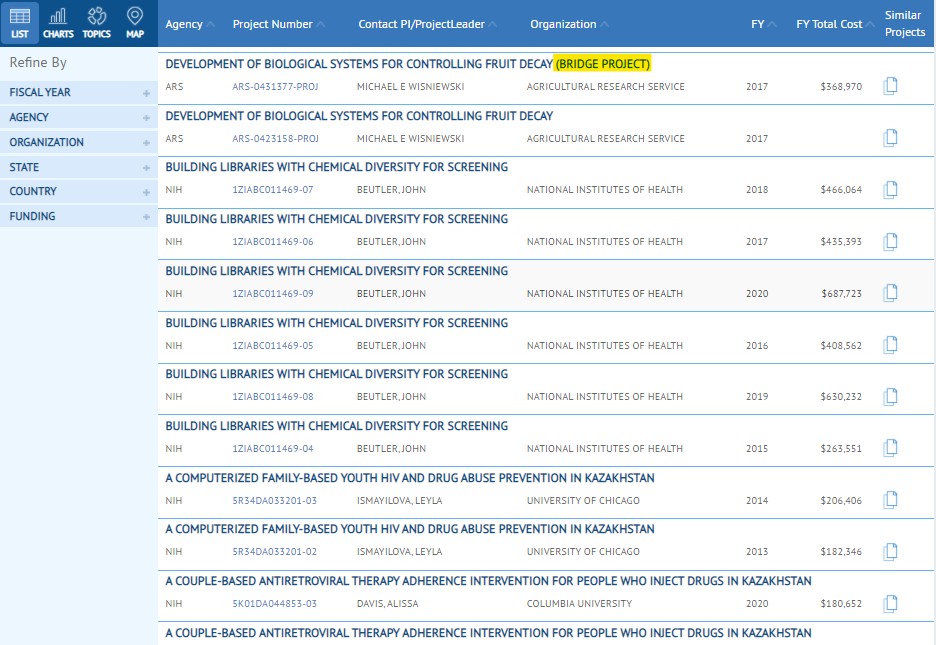Open project number 1ZIABC011469-08

click(273, 397)
